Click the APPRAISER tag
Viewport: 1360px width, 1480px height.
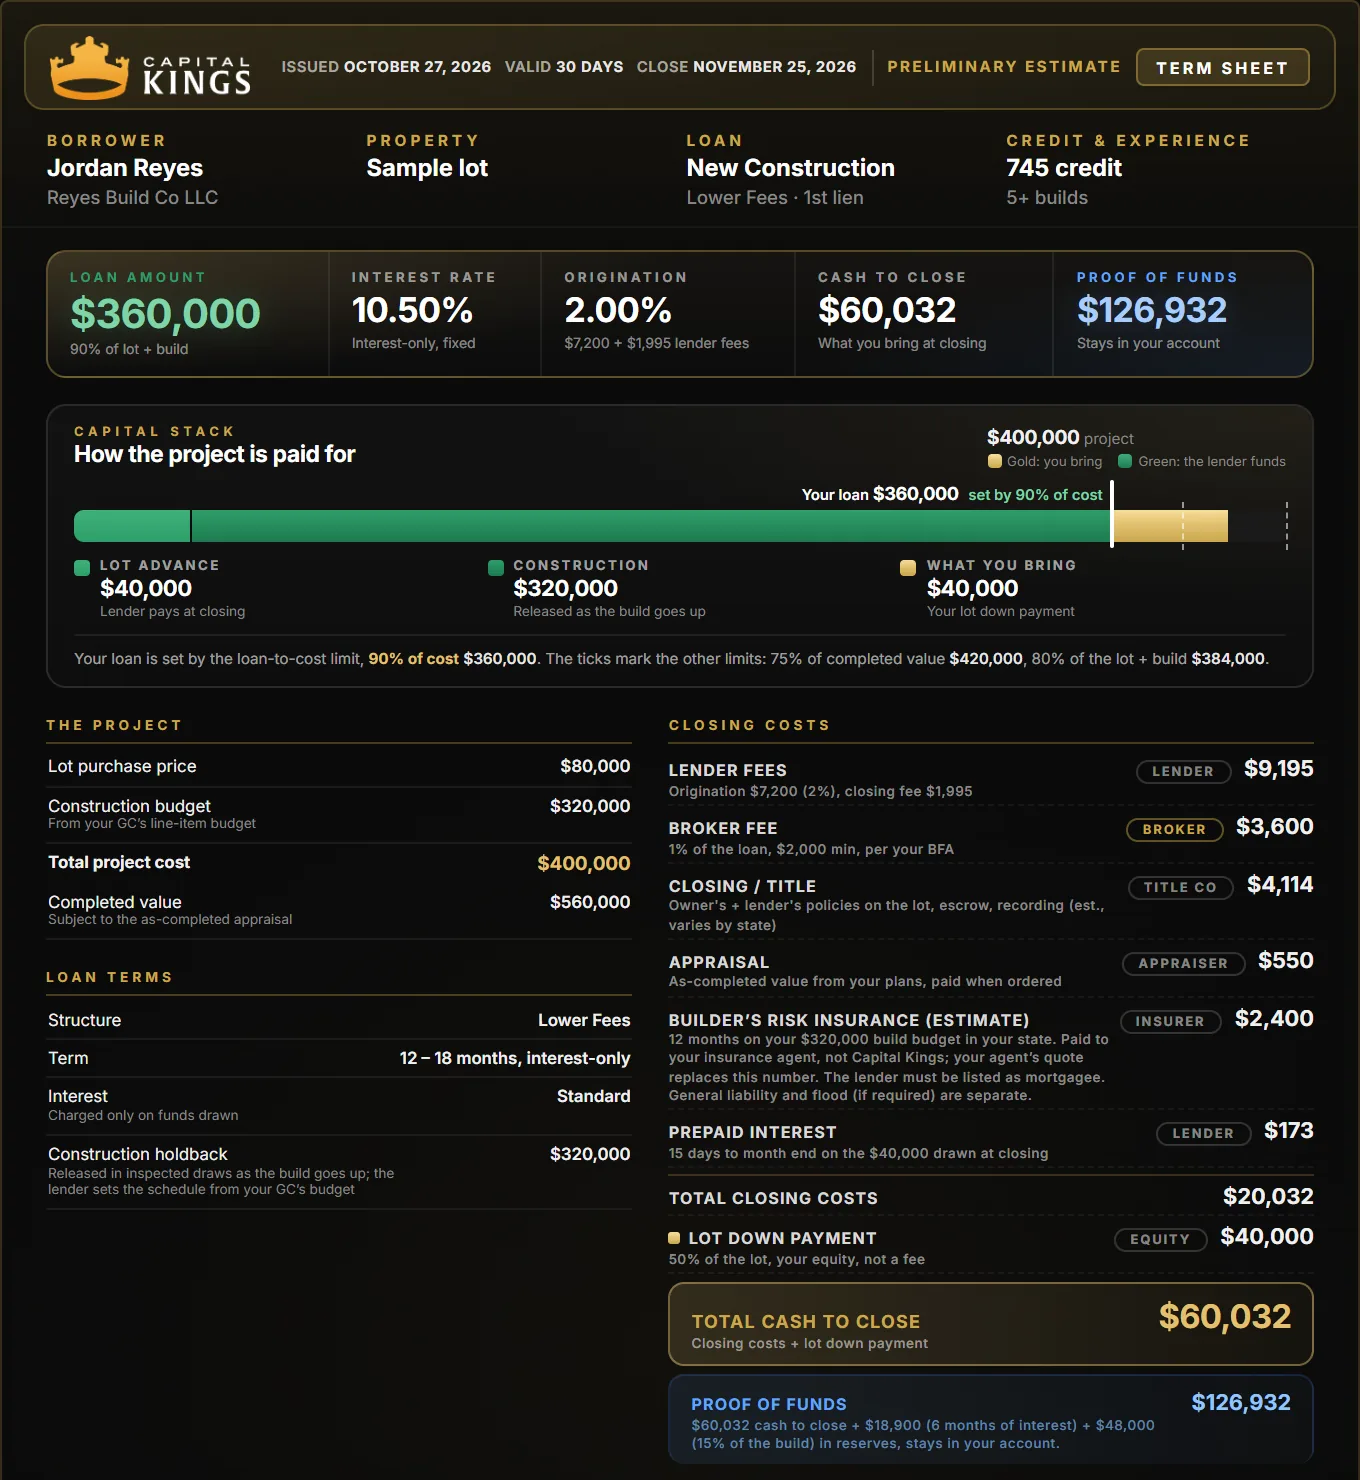(x=1183, y=963)
